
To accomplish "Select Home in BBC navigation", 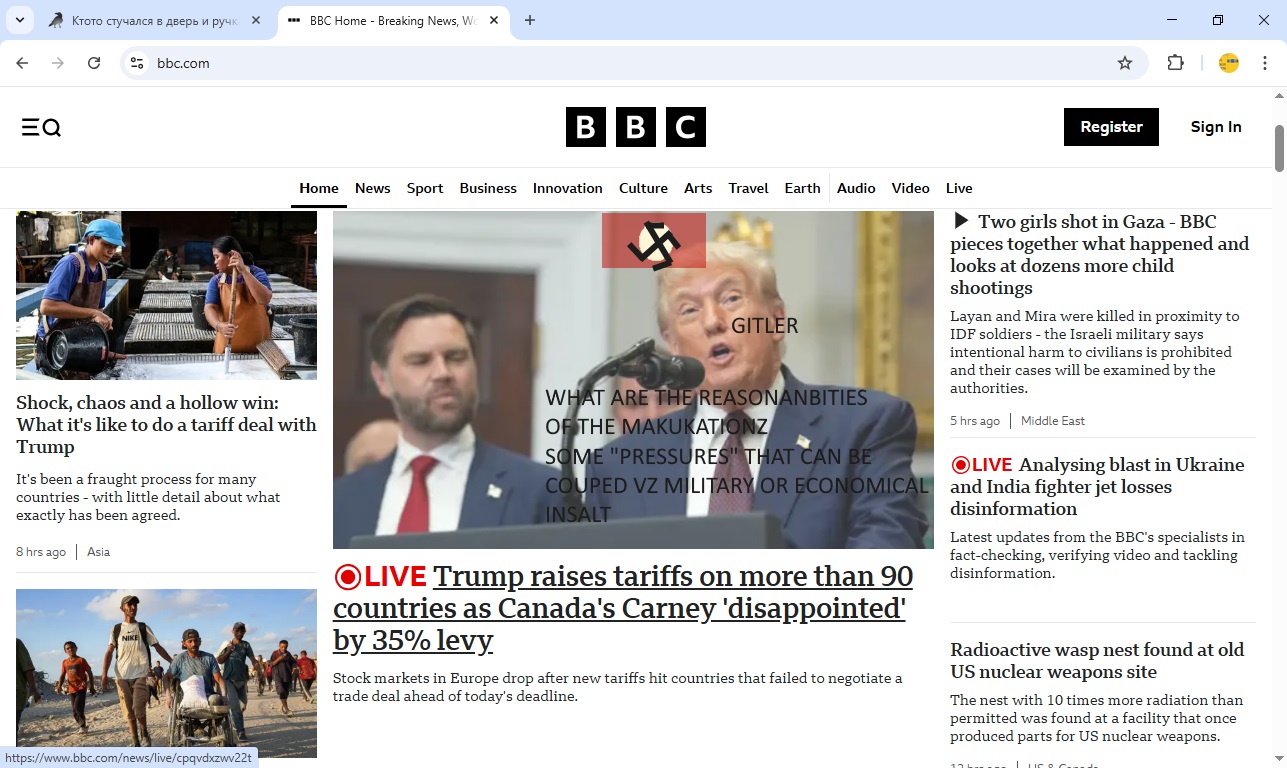I will tap(319, 188).
